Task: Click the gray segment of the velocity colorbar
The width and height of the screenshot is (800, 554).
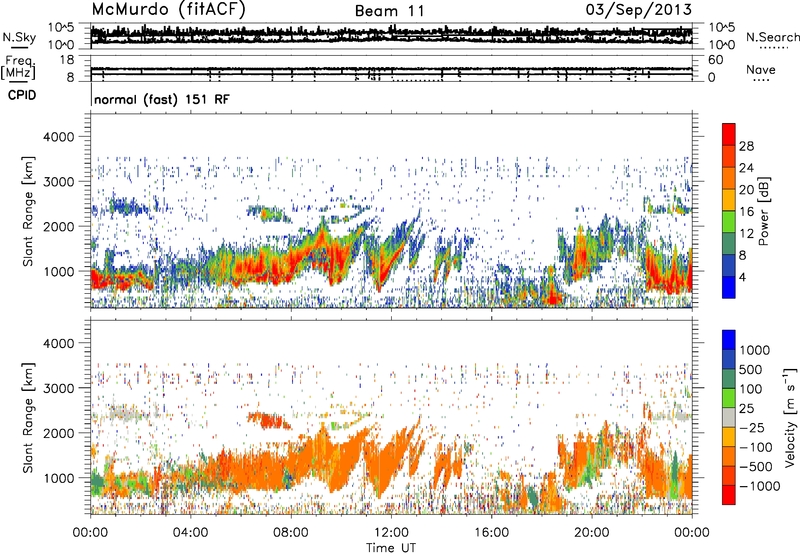Action: coord(729,418)
